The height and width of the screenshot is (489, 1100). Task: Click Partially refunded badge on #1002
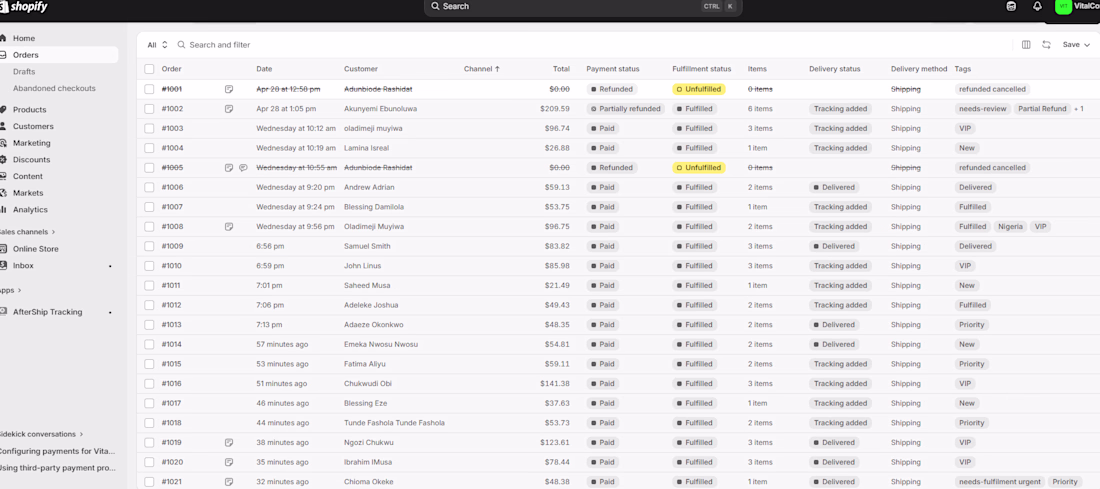coord(625,109)
